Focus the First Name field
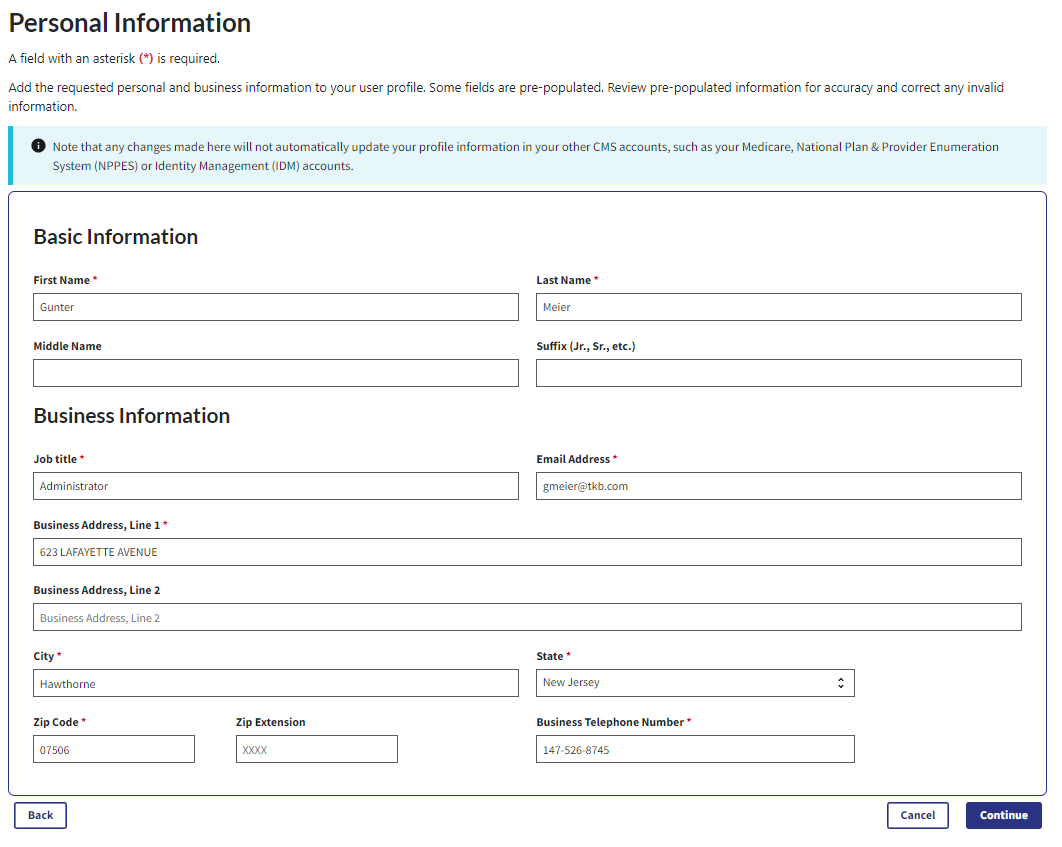Screen dimensions: 1062x847 [275, 307]
